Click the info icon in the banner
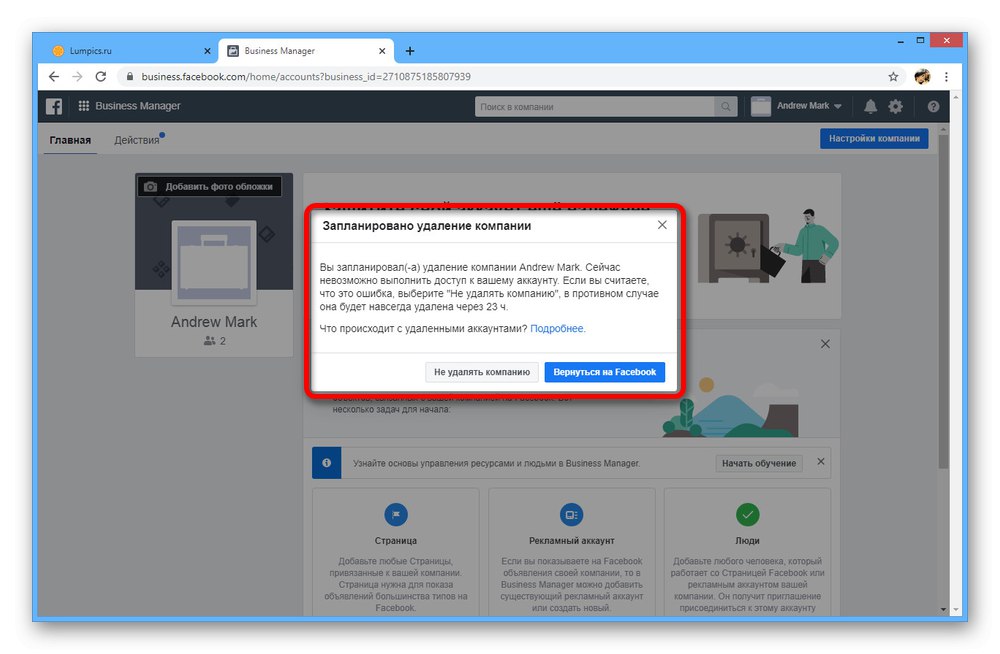Screen dimensions: 1000x654 click(x=327, y=463)
